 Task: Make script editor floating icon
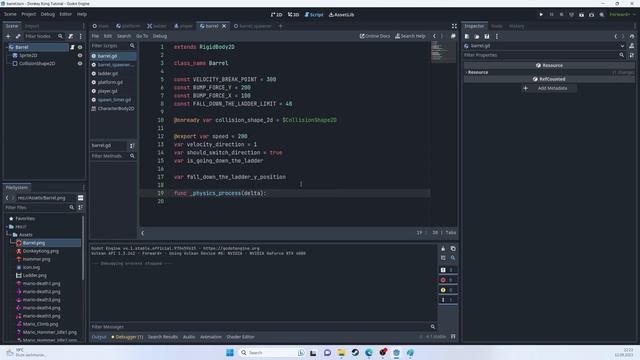coord(453,36)
